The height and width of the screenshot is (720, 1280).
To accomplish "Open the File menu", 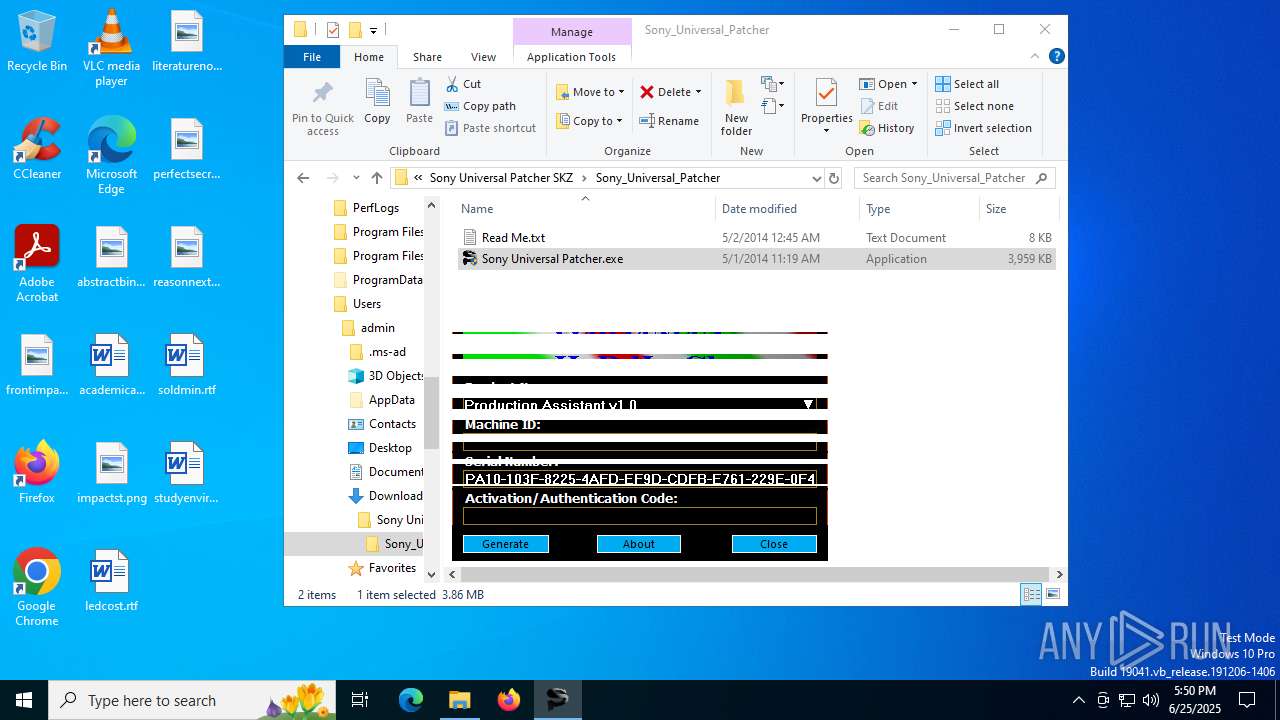I will [312, 57].
